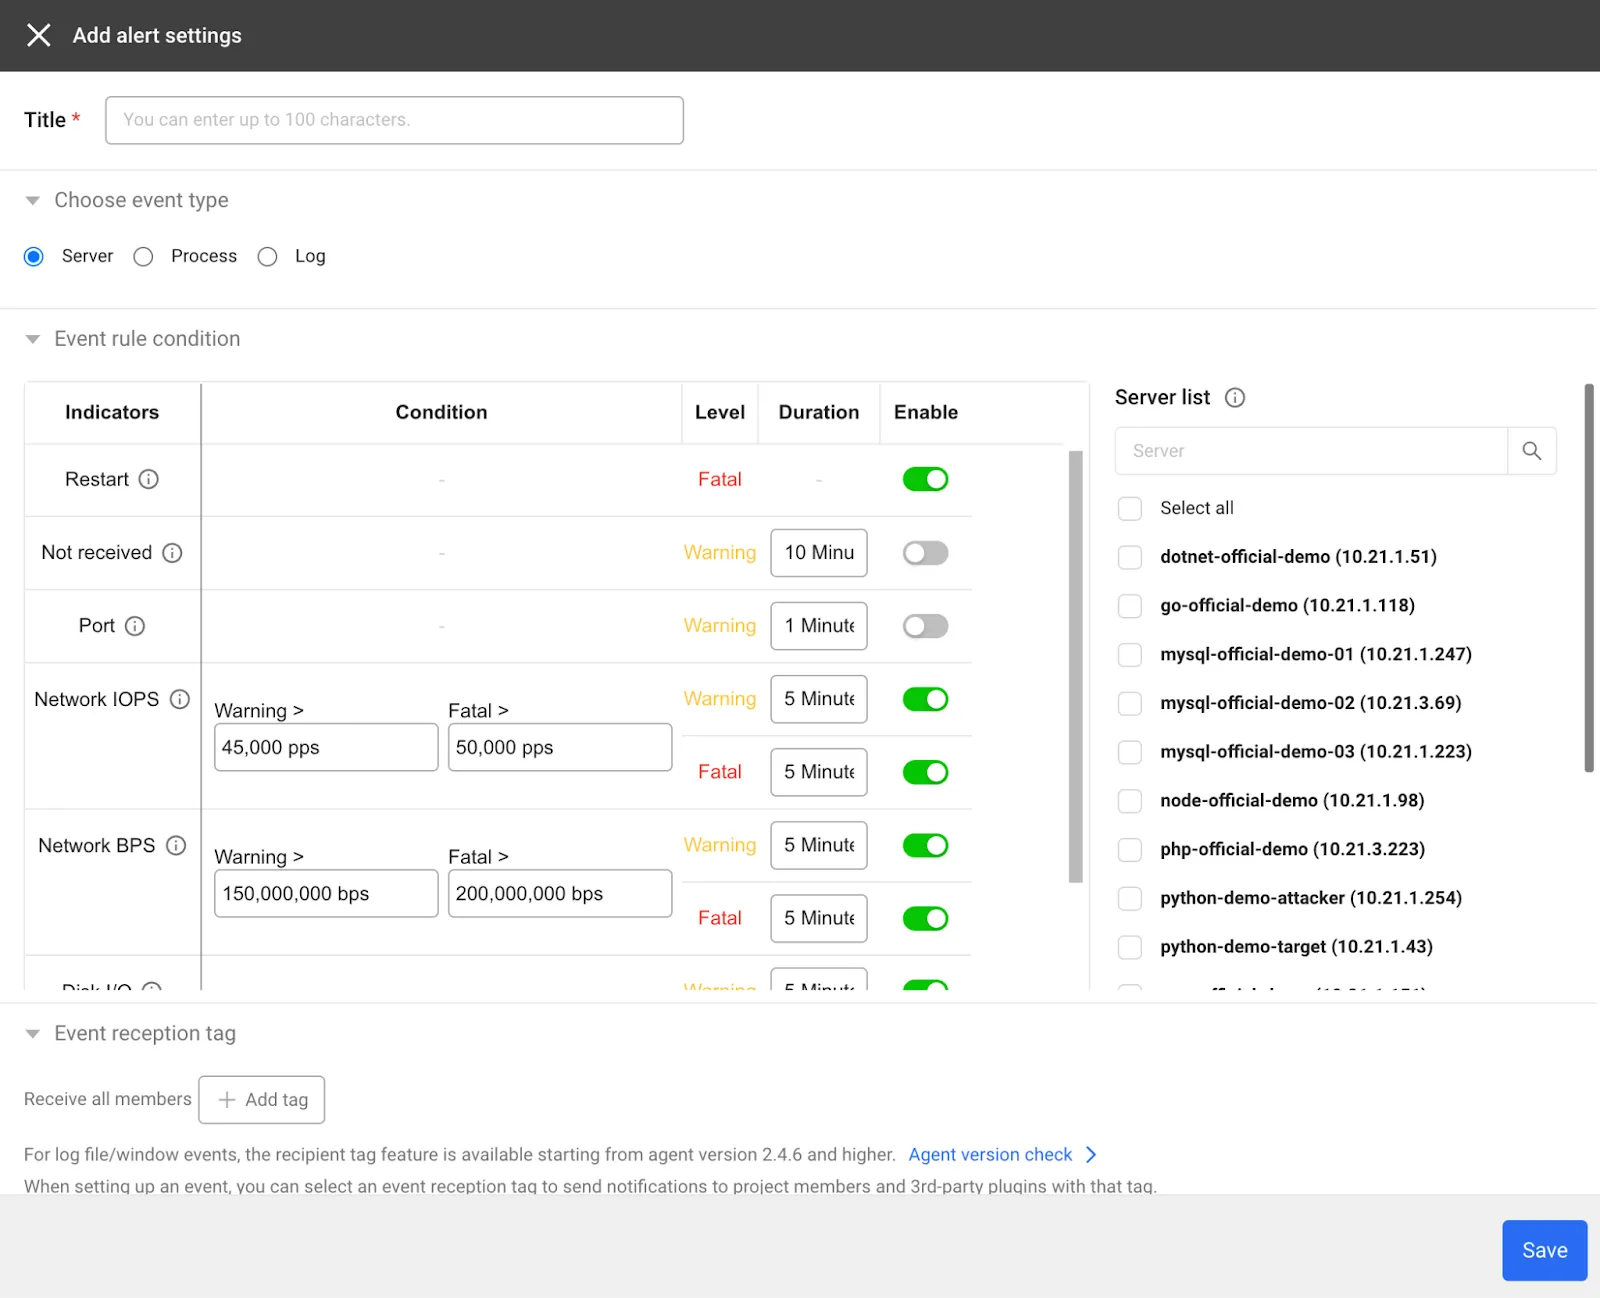Click the Level column header
This screenshot has width=1600, height=1298.
point(720,413)
